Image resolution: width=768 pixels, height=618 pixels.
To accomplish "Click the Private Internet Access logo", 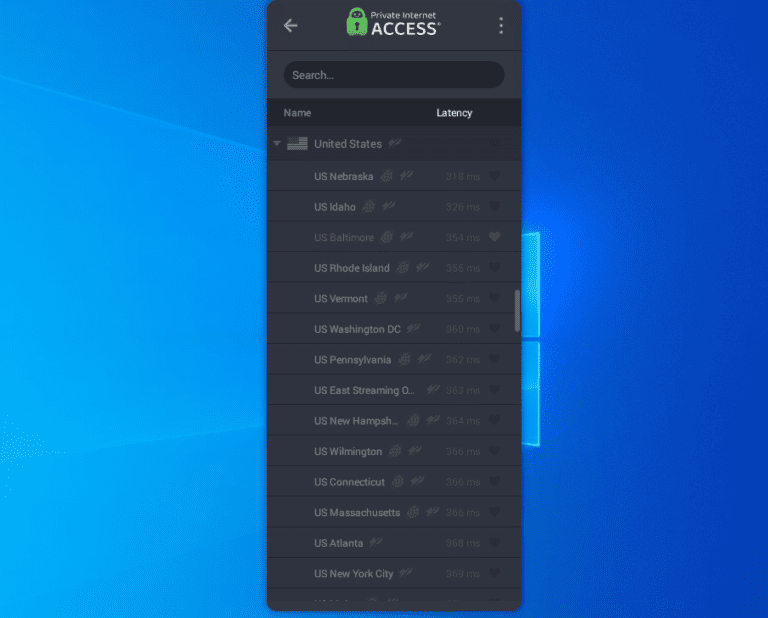I will 393,23.
